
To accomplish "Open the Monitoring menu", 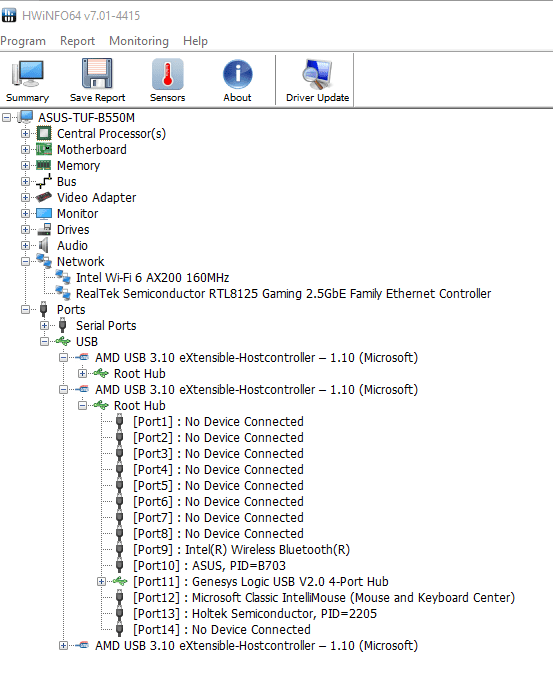I will click(x=139, y=41).
